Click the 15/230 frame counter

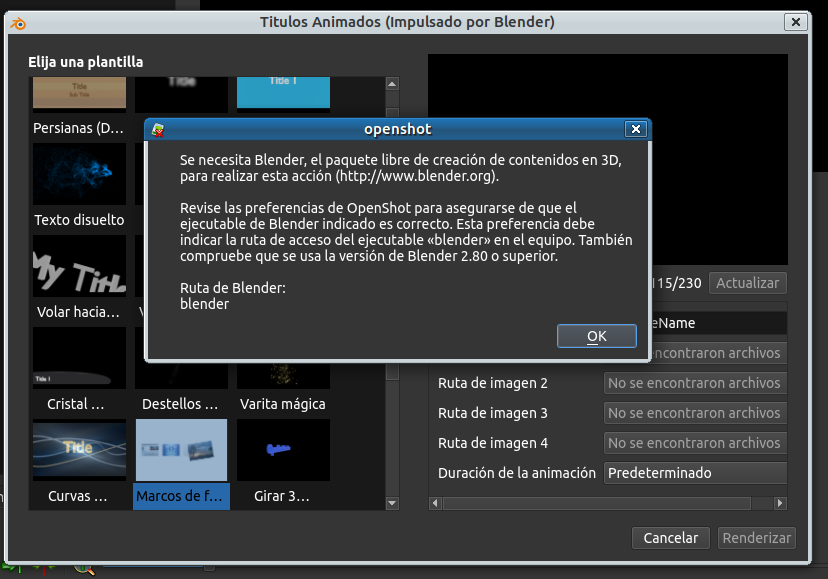coord(679,283)
